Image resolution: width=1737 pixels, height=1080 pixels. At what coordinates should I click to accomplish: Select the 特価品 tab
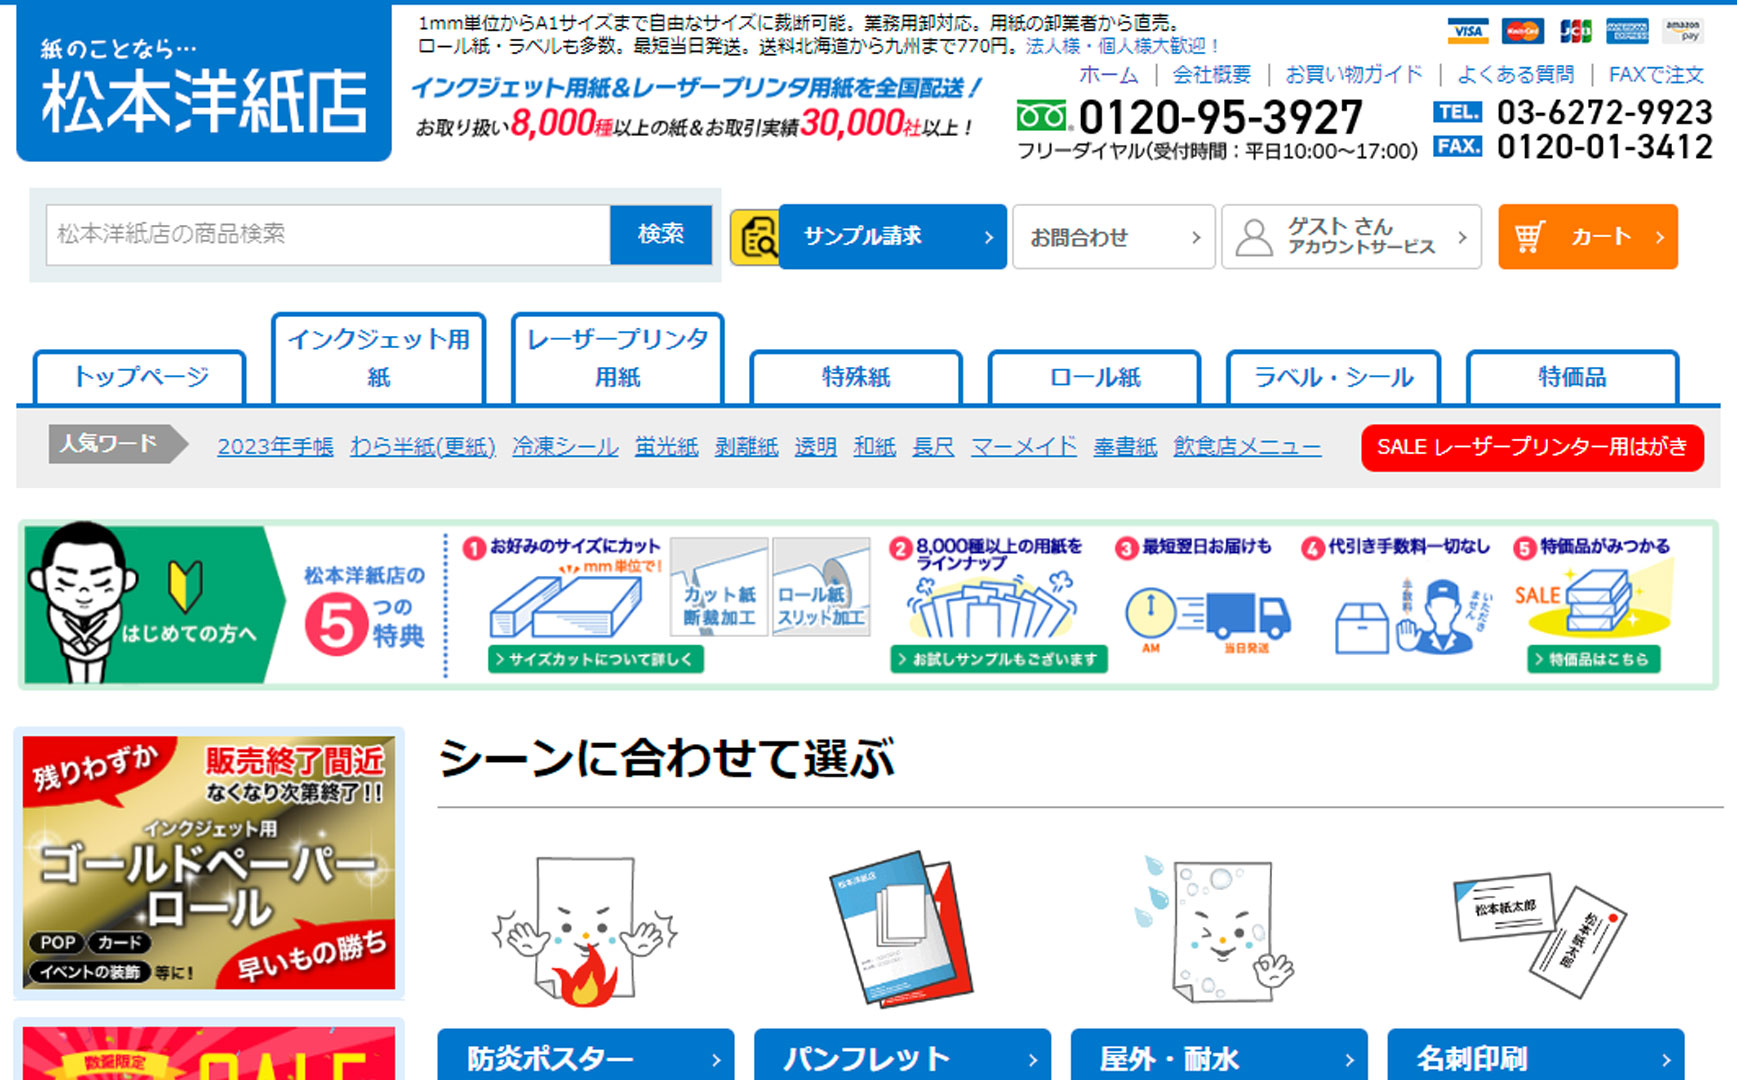[1572, 377]
